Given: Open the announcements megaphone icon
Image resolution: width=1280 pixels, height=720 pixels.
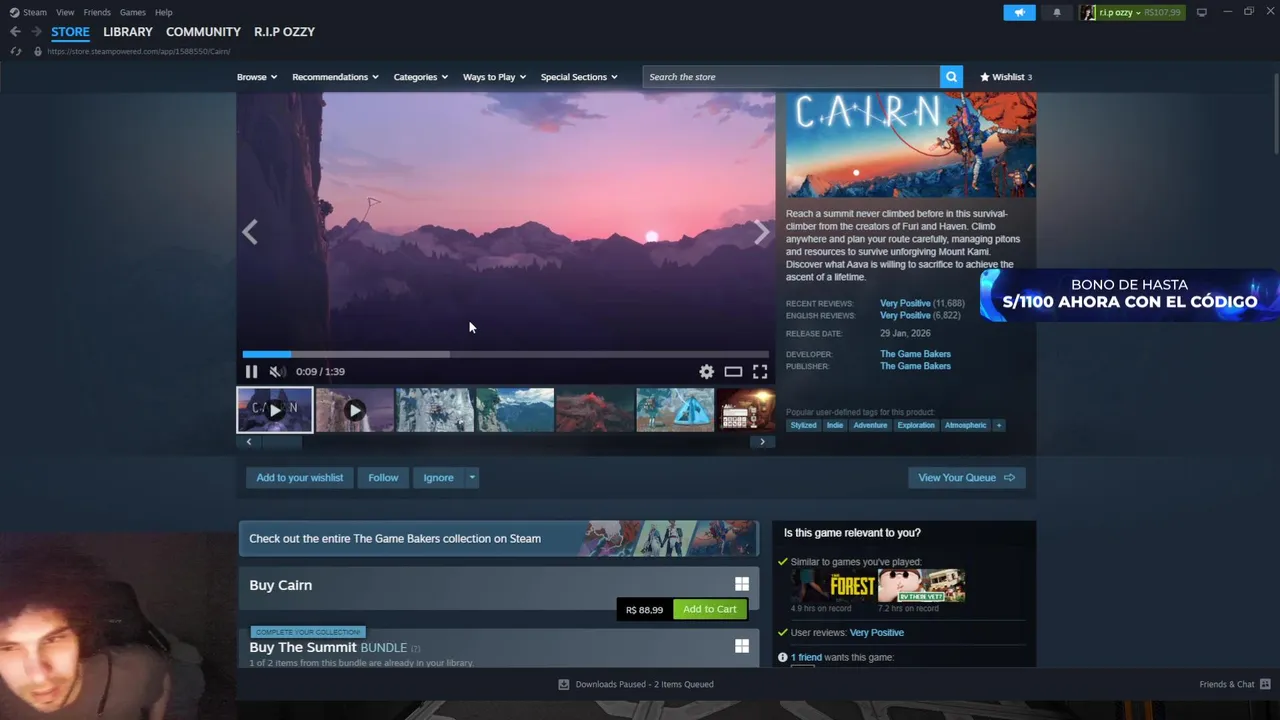Looking at the screenshot, I should pos(1019,12).
